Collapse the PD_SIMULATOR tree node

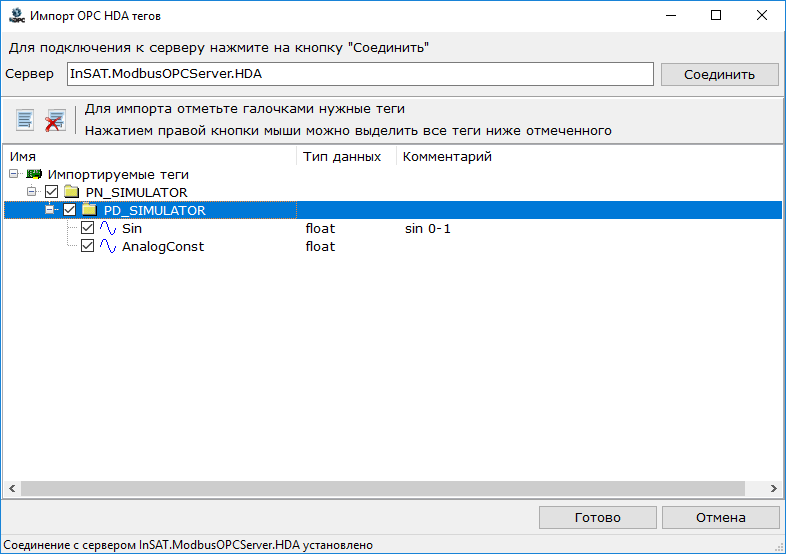pos(50,210)
